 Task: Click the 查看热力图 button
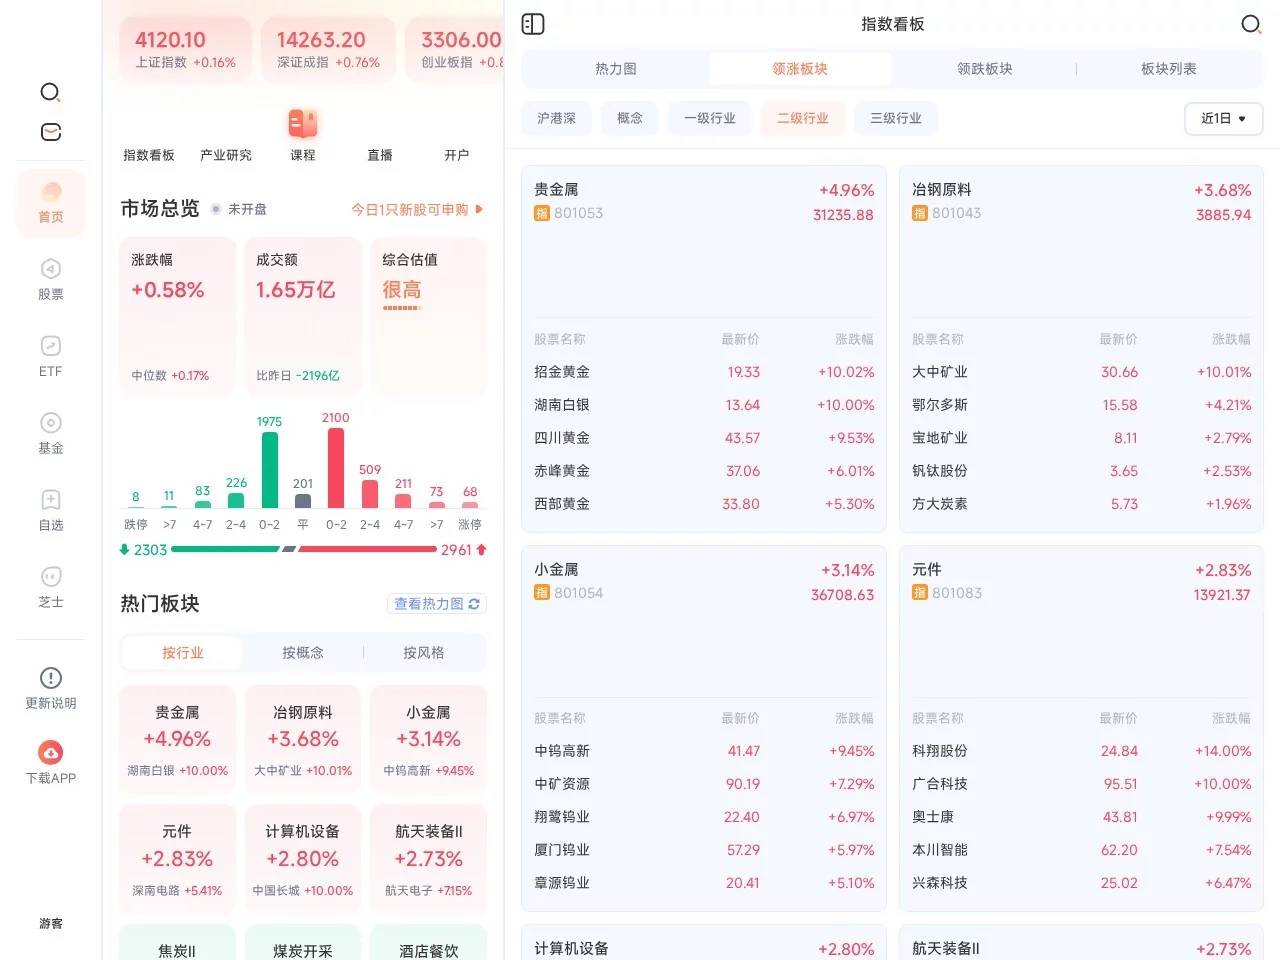(x=437, y=604)
